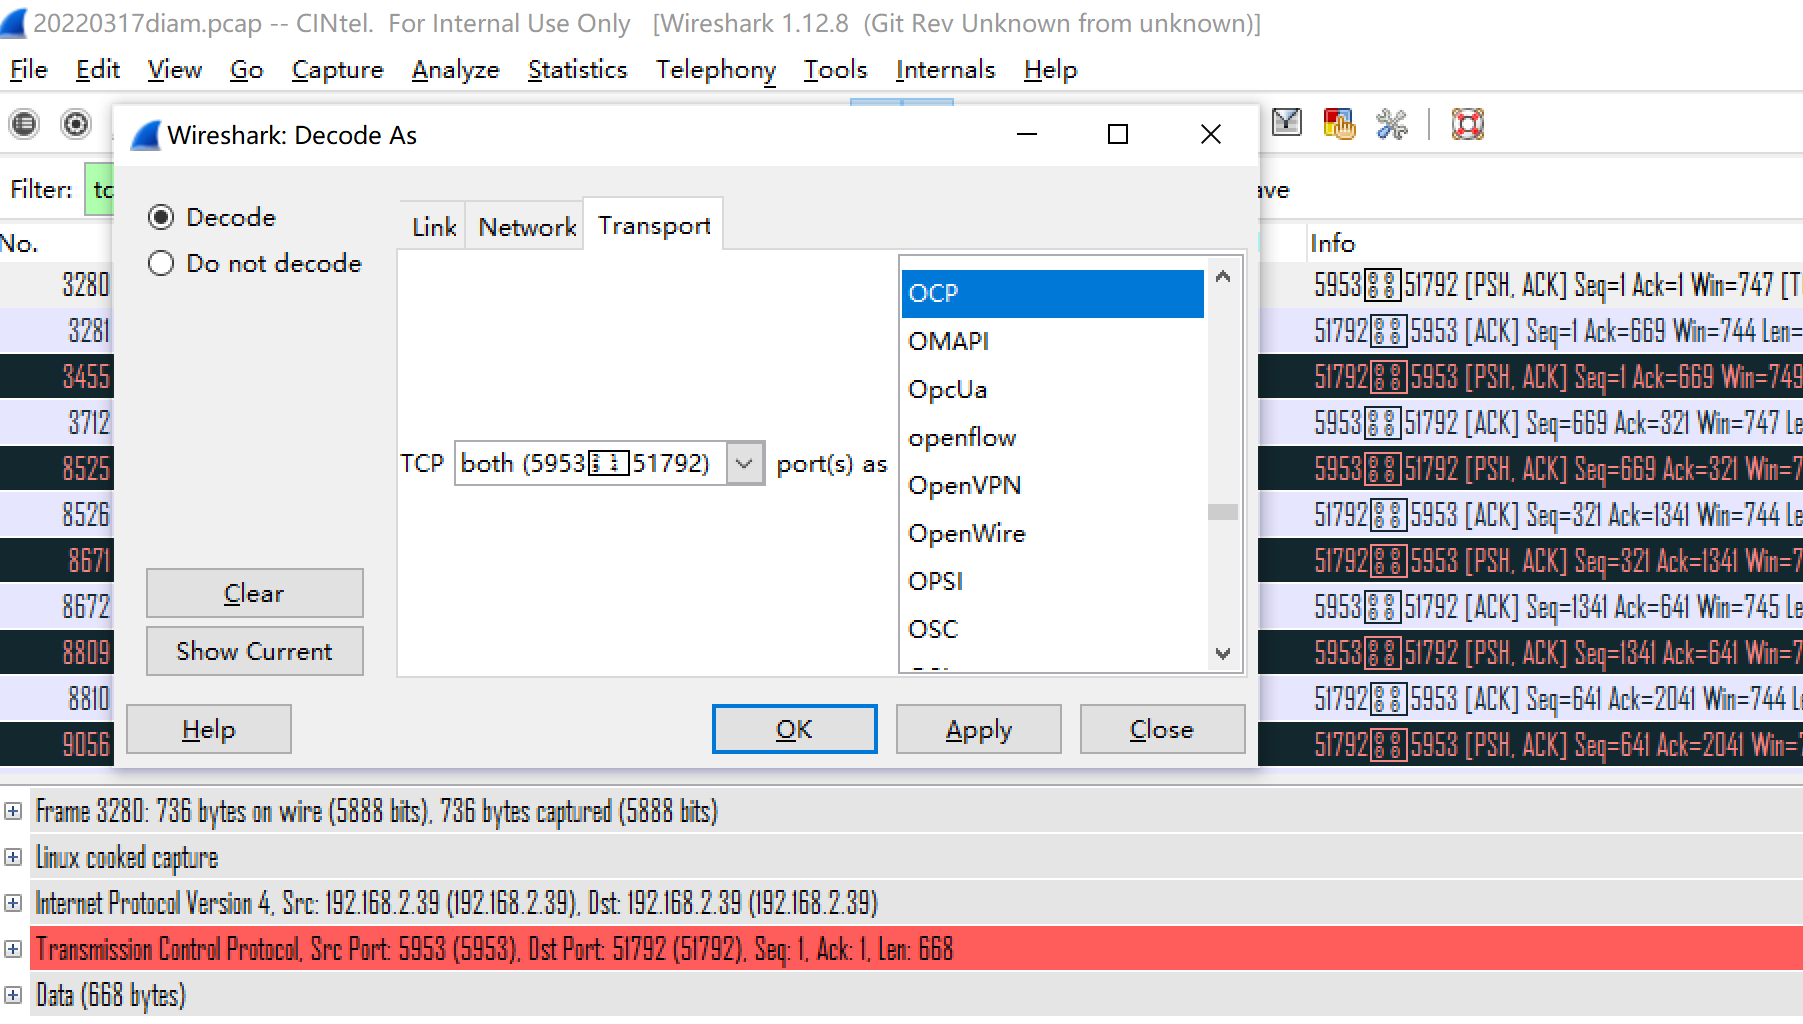The width and height of the screenshot is (1803, 1024).
Task: Switch to the Link tab
Action: [434, 227]
